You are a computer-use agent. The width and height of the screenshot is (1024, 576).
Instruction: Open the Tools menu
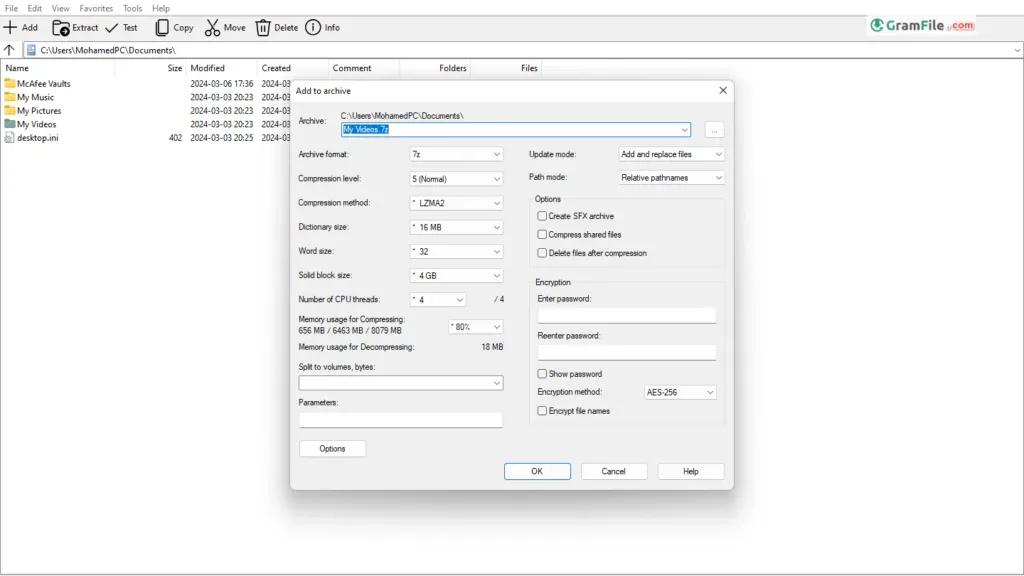pos(132,8)
